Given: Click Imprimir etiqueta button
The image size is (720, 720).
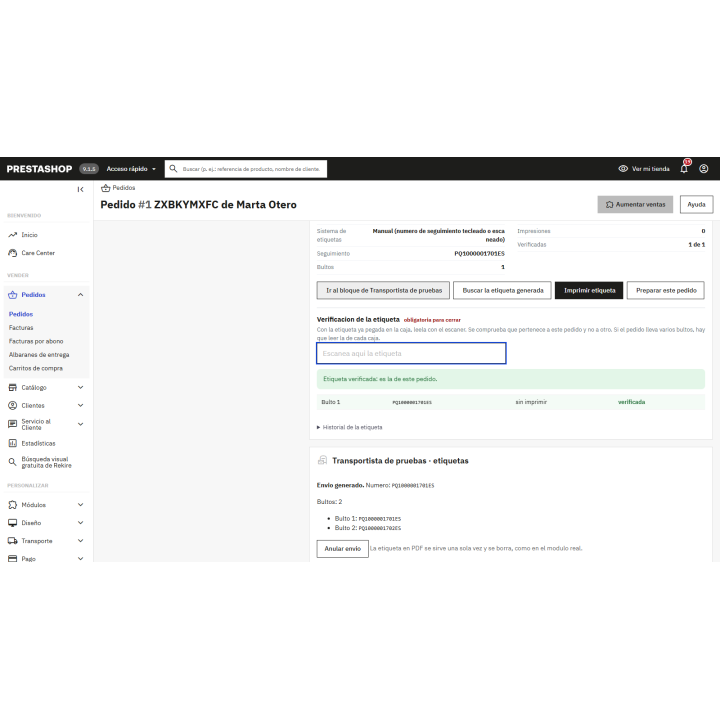Looking at the screenshot, I should (589, 290).
